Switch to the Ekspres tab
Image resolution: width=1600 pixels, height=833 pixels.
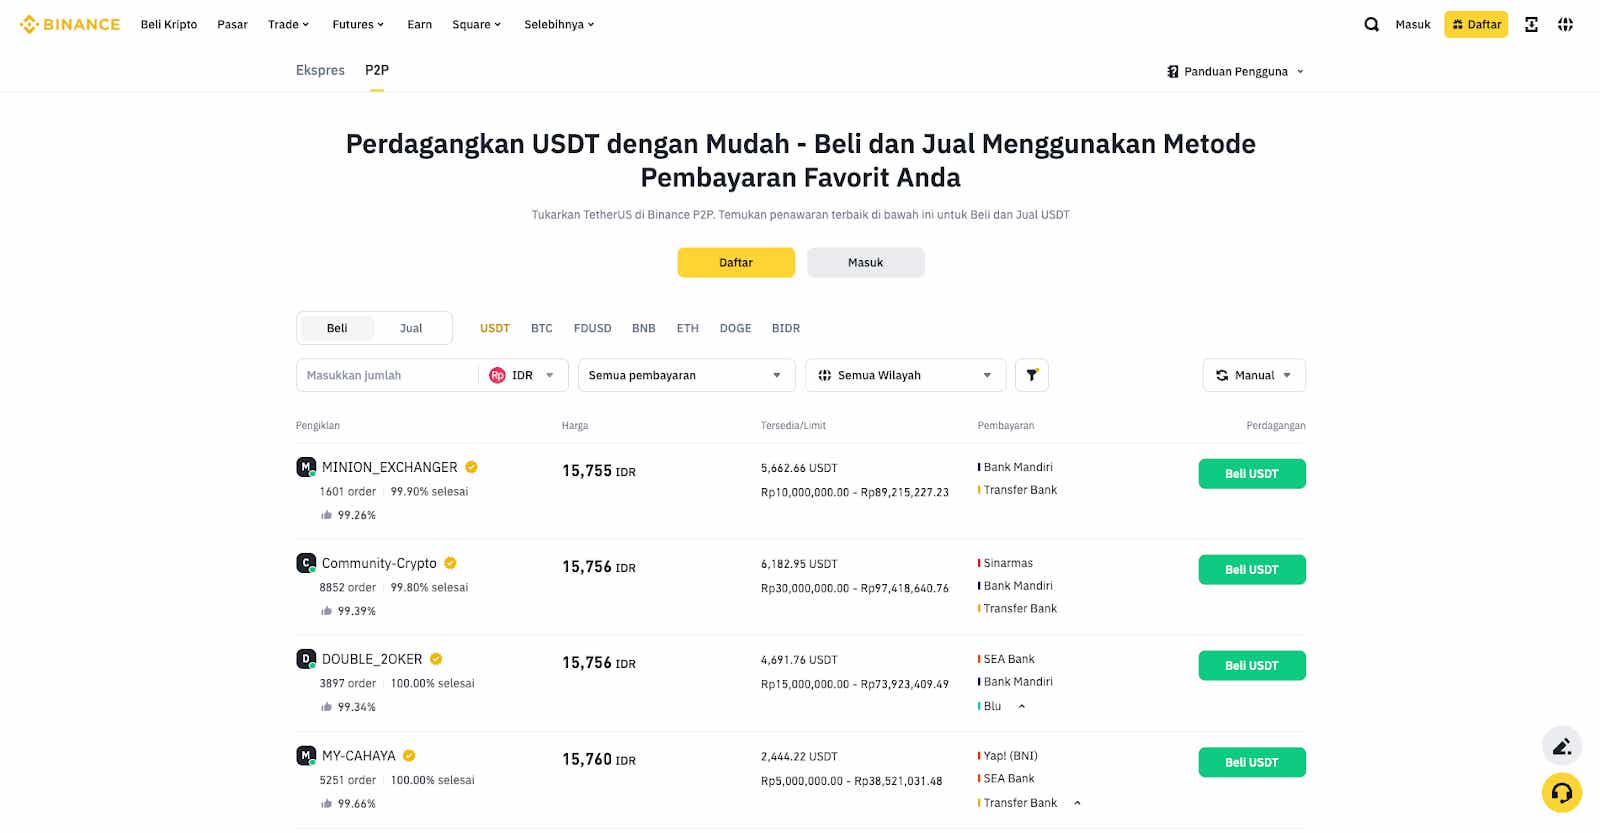point(320,70)
